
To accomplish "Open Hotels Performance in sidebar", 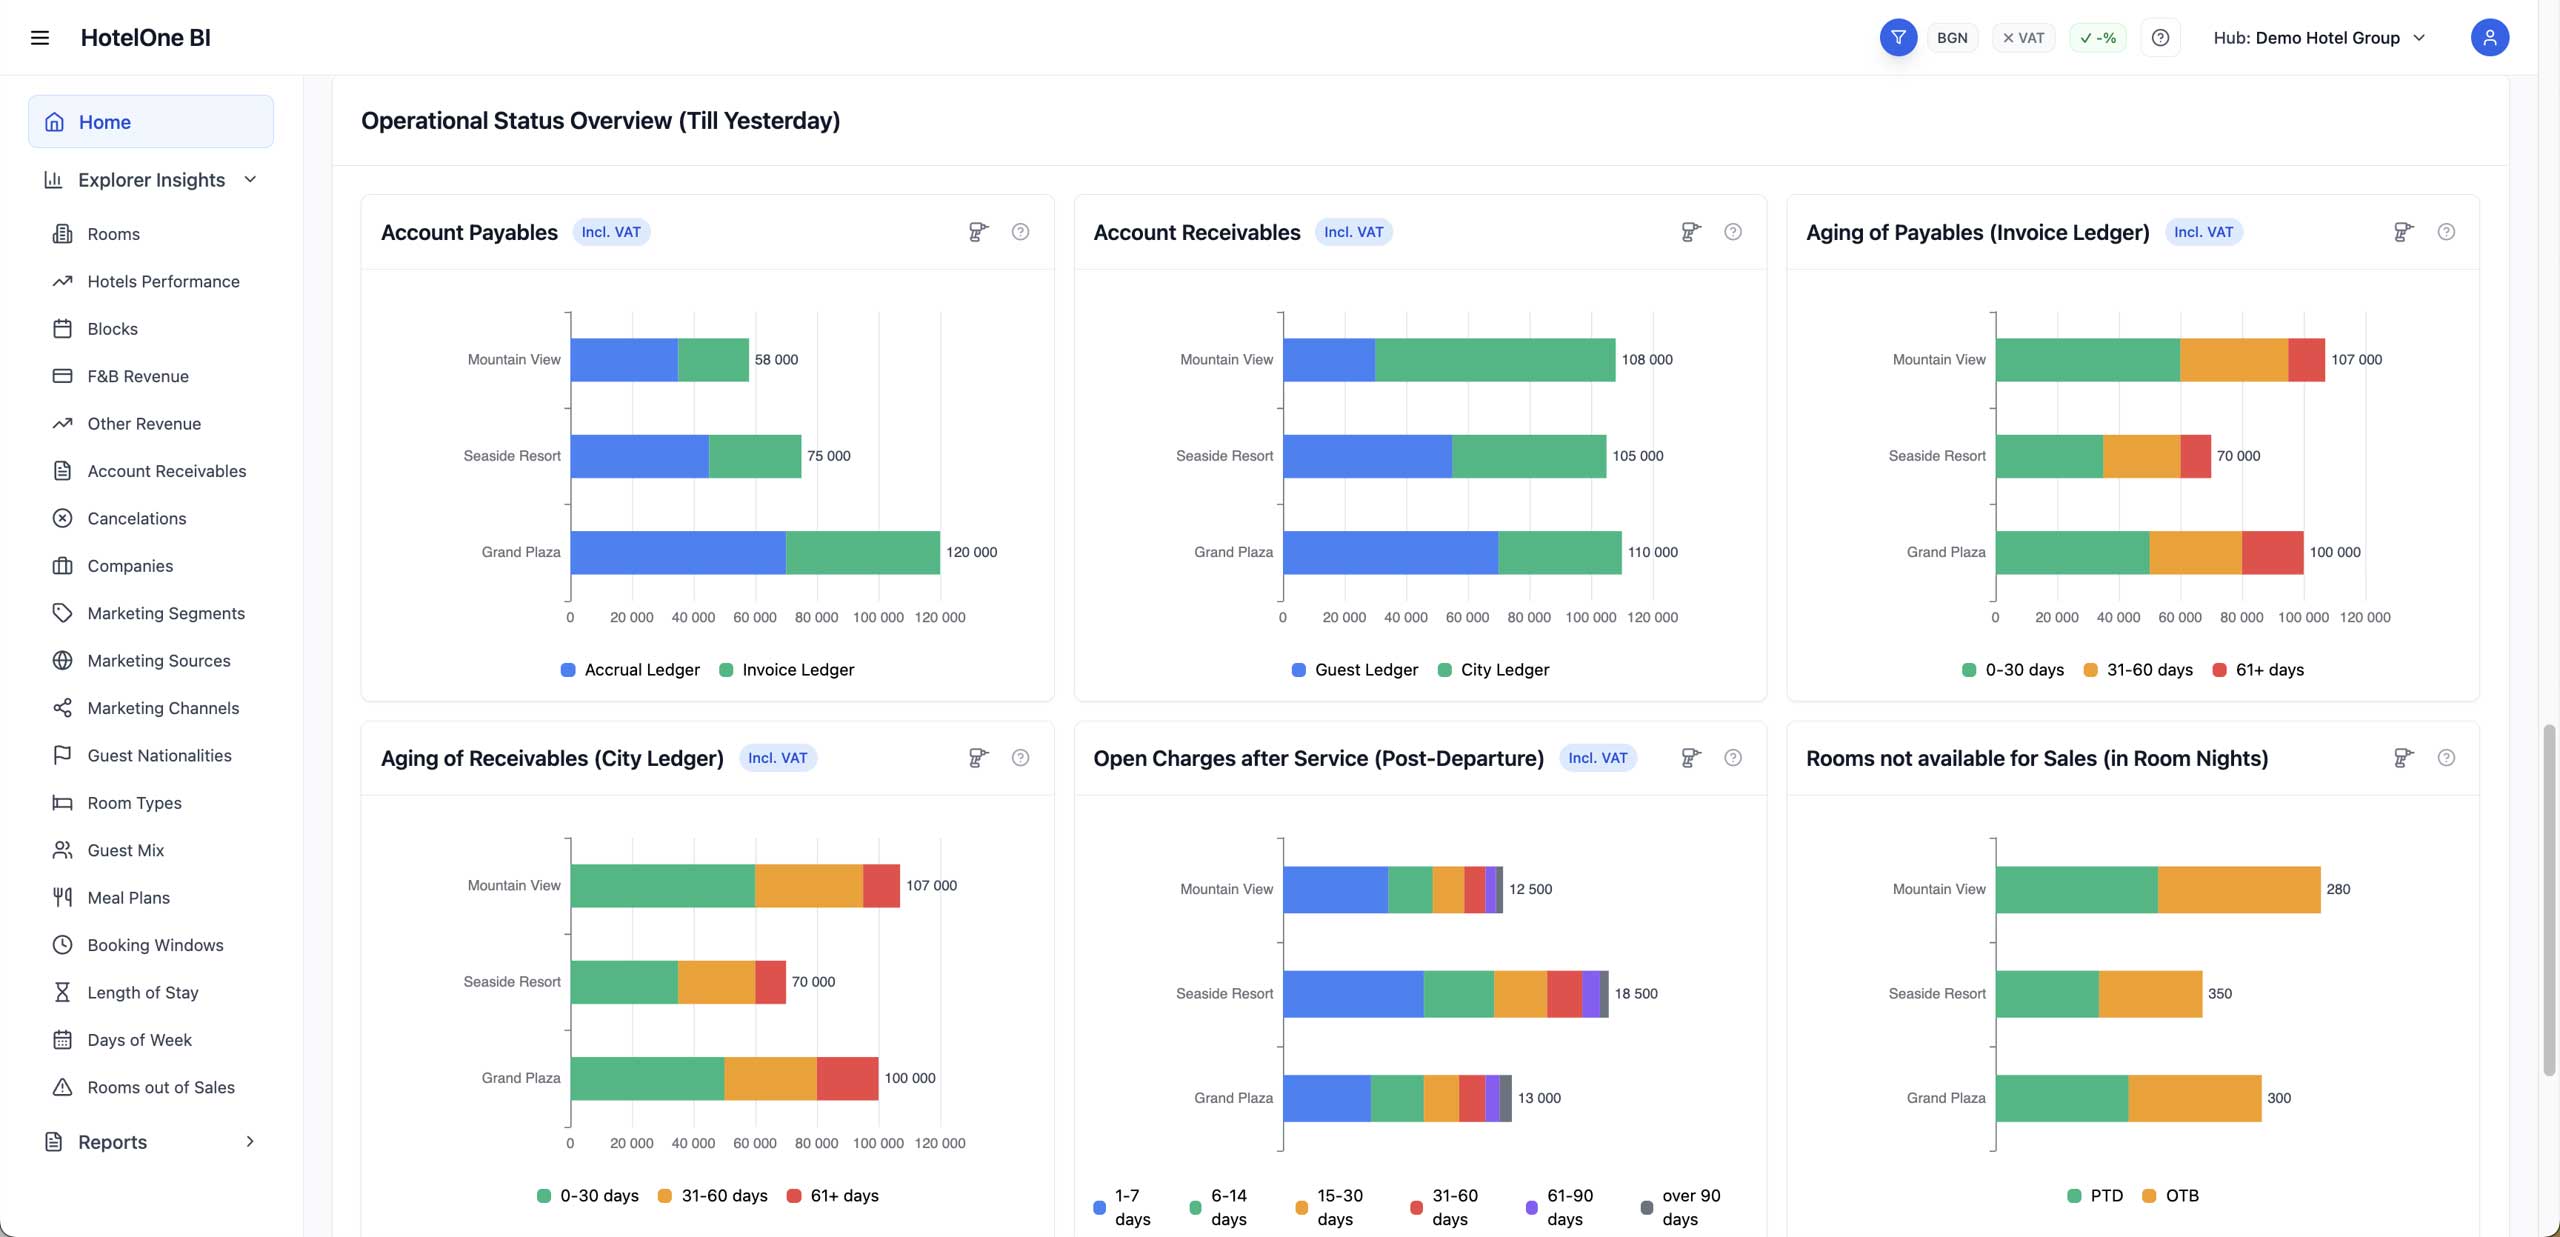I will pos(163,282).
